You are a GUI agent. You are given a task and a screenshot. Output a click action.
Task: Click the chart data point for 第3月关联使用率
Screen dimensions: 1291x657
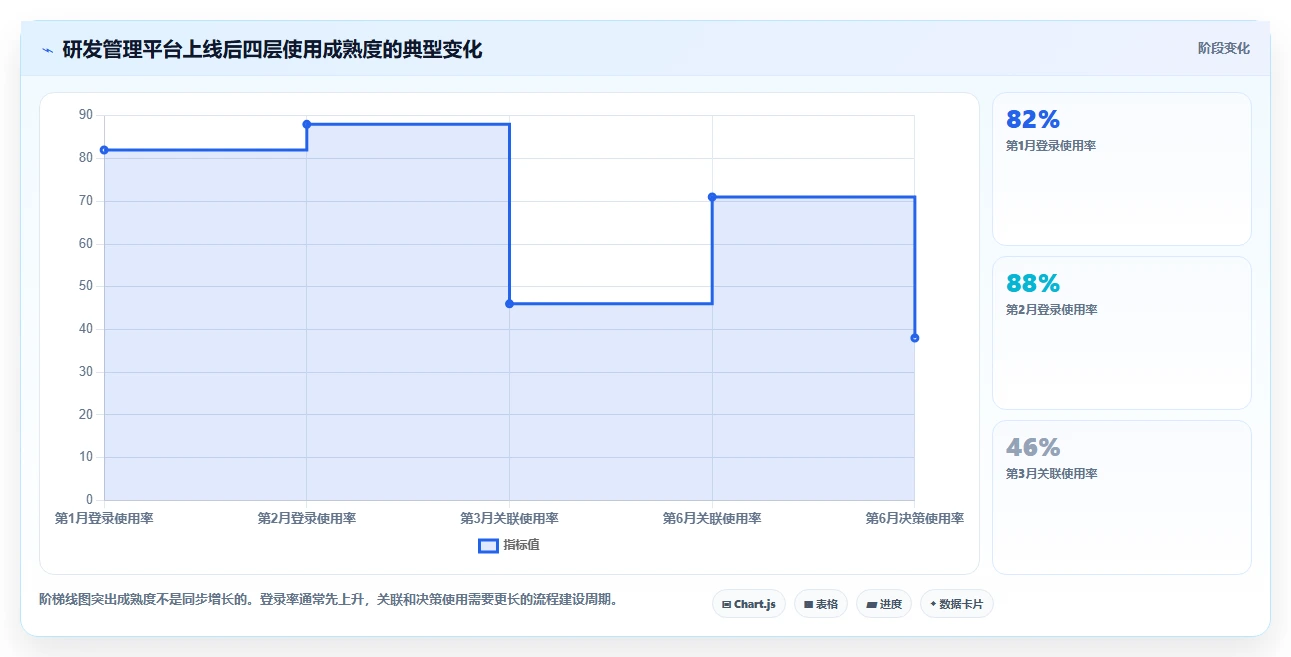[509, 304]
